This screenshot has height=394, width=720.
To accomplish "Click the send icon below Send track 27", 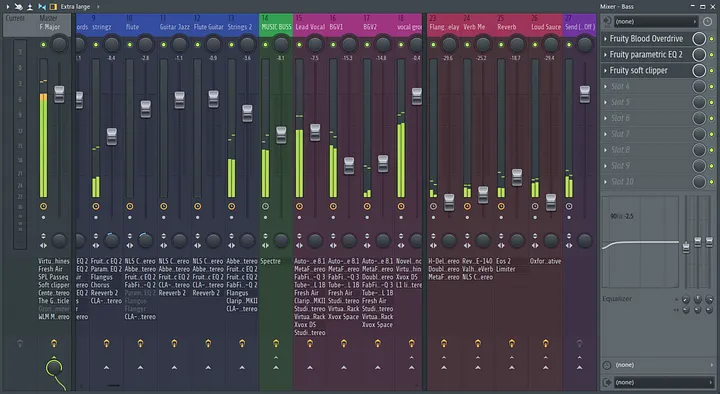I will point(579,343).
